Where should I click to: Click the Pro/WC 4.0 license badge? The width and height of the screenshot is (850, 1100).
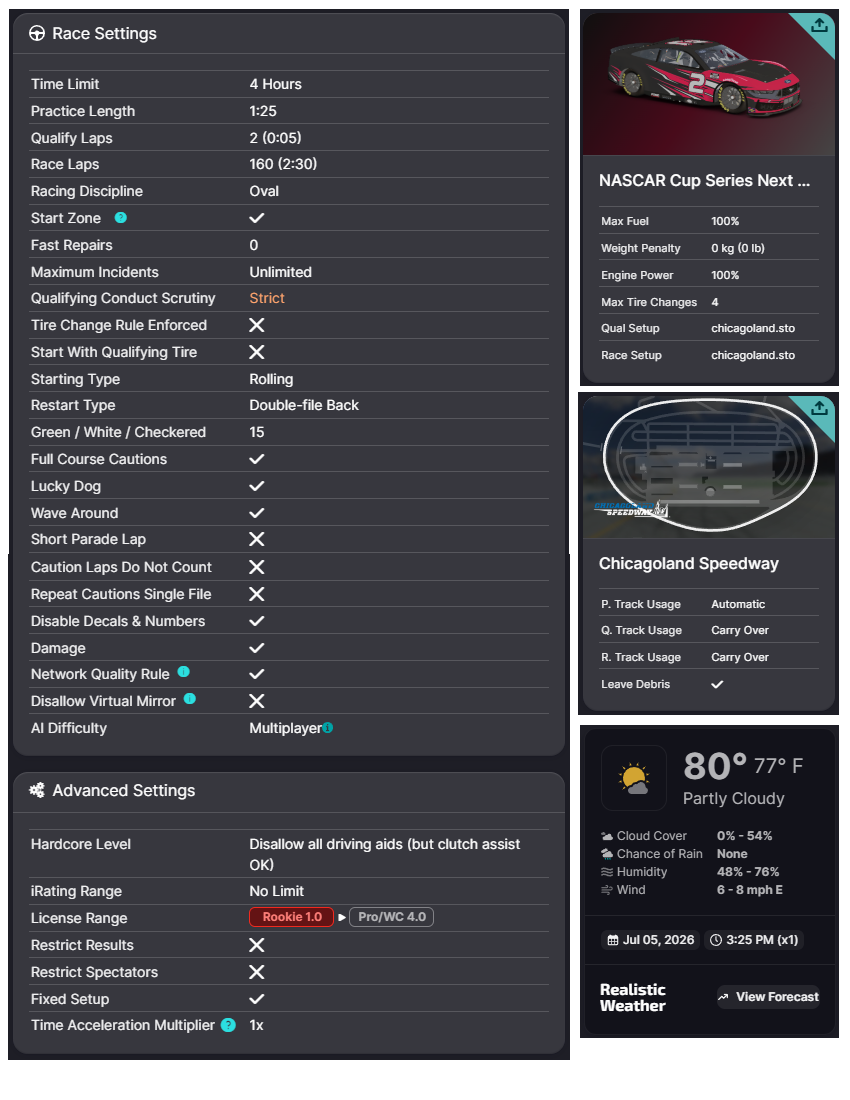tap(391, 917)
